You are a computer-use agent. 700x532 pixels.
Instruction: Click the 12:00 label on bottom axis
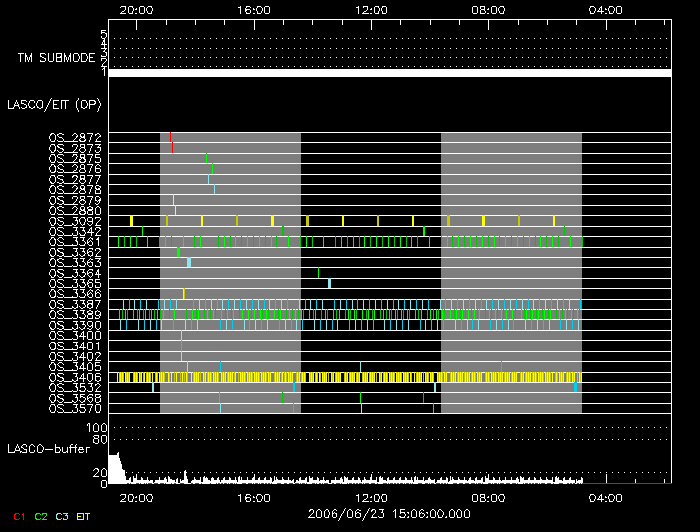[x=371, y=497]
